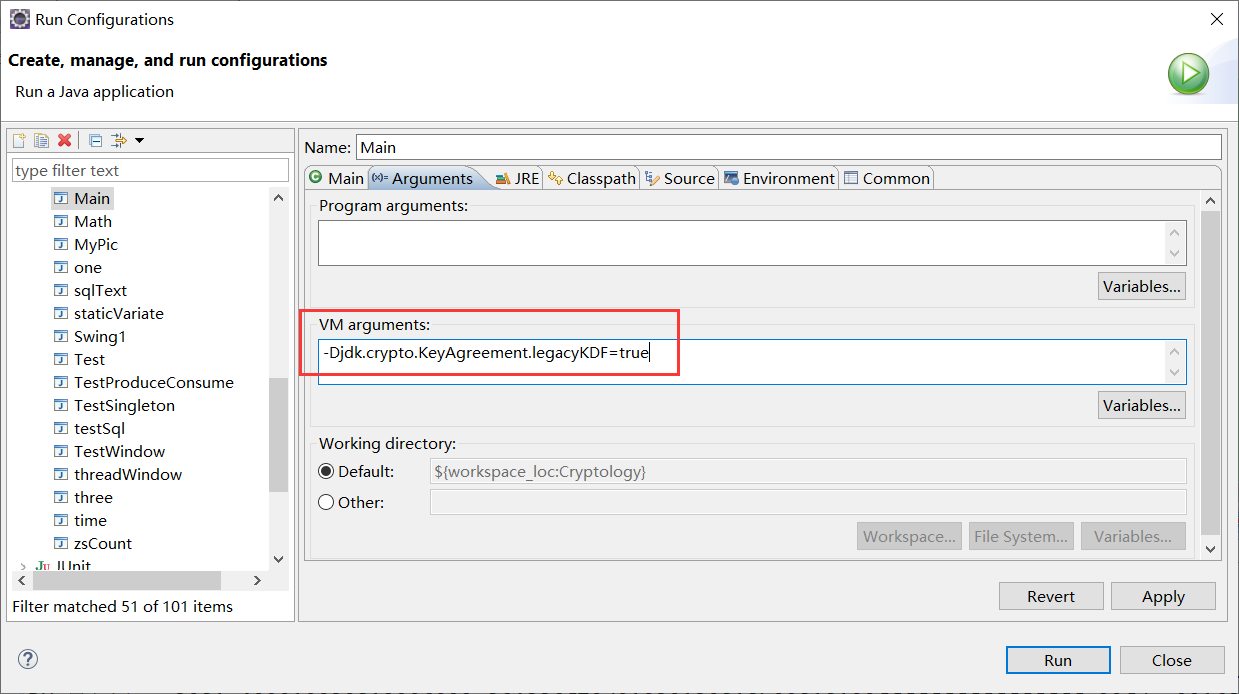
Task: Select the testSql configuration
Action: pos(99,428)
